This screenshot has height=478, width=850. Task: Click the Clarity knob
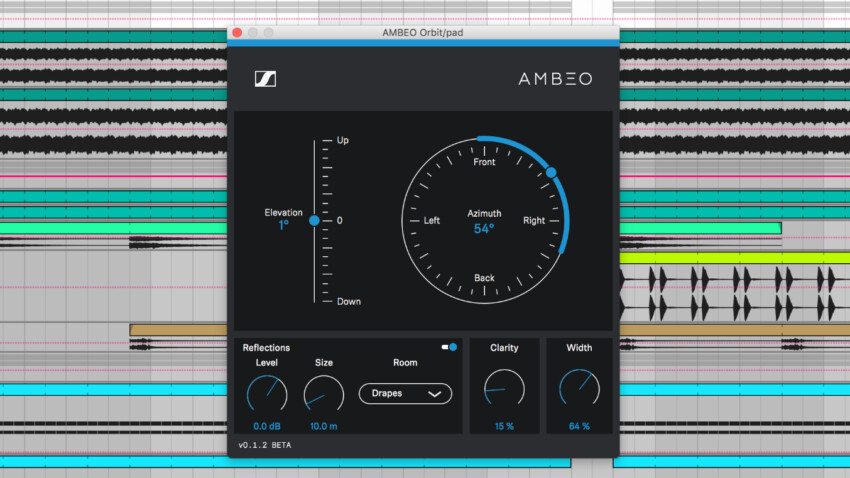[x=504, y=389]
